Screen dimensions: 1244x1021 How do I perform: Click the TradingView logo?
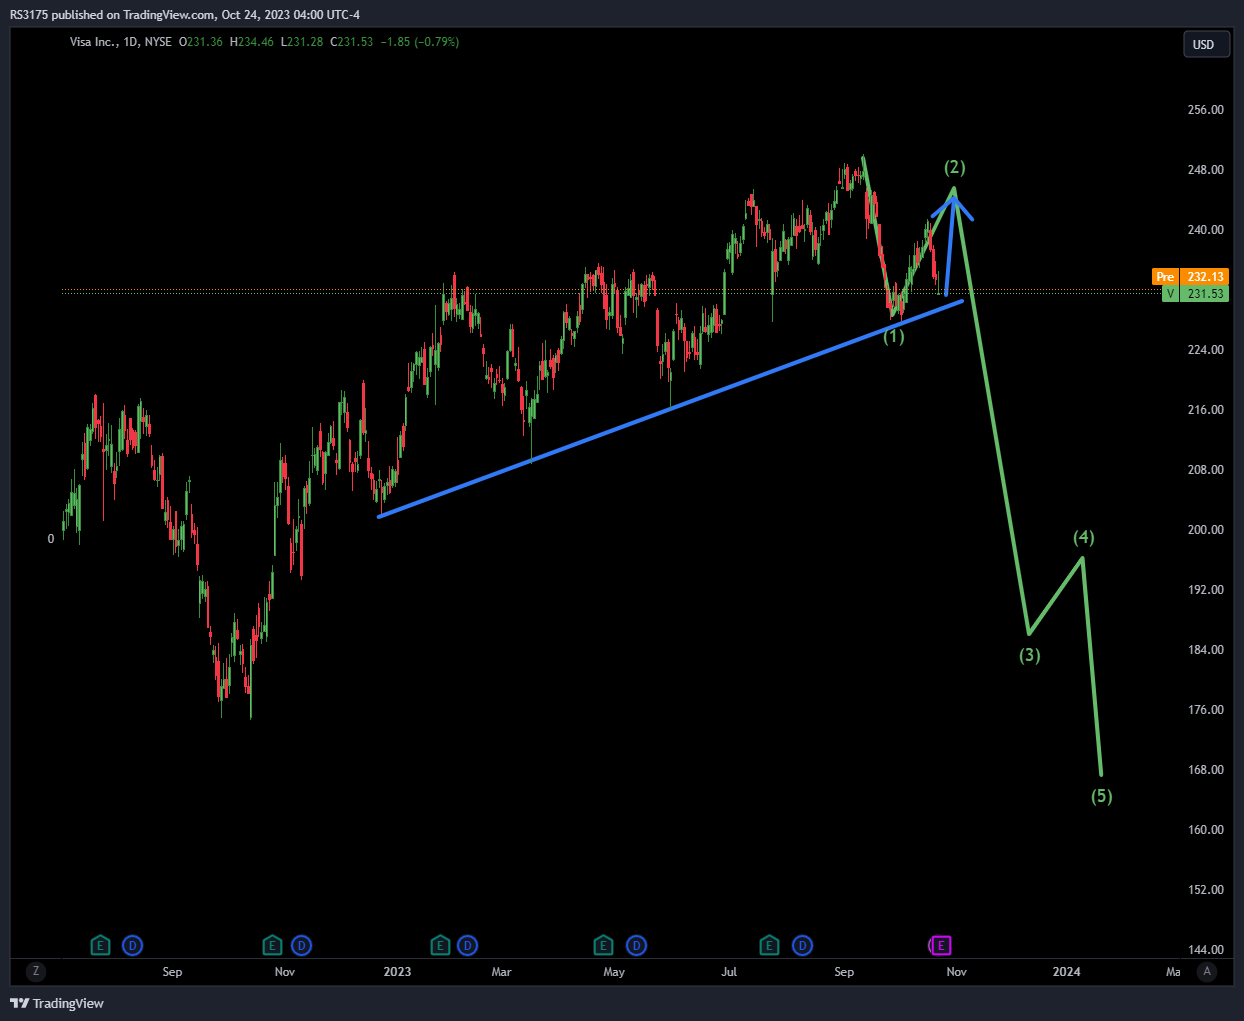click(57, 1003)
